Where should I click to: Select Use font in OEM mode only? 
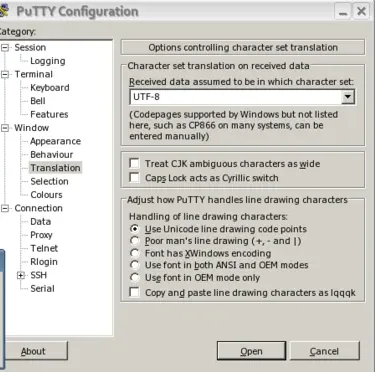coord(134,277)
